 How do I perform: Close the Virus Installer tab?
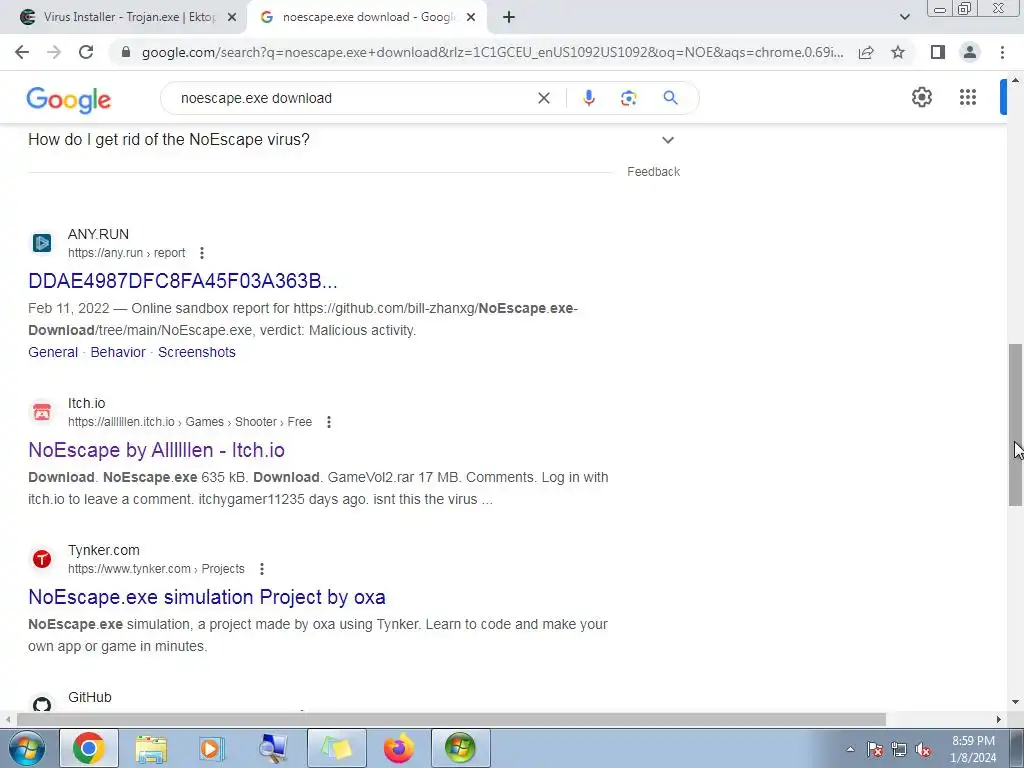coord(231,17)
